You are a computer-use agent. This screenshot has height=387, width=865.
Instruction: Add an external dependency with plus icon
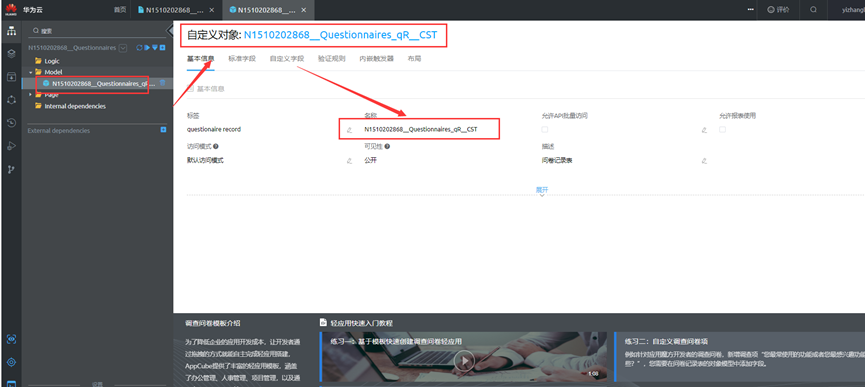pyautogui.click(x=163, y=130)
